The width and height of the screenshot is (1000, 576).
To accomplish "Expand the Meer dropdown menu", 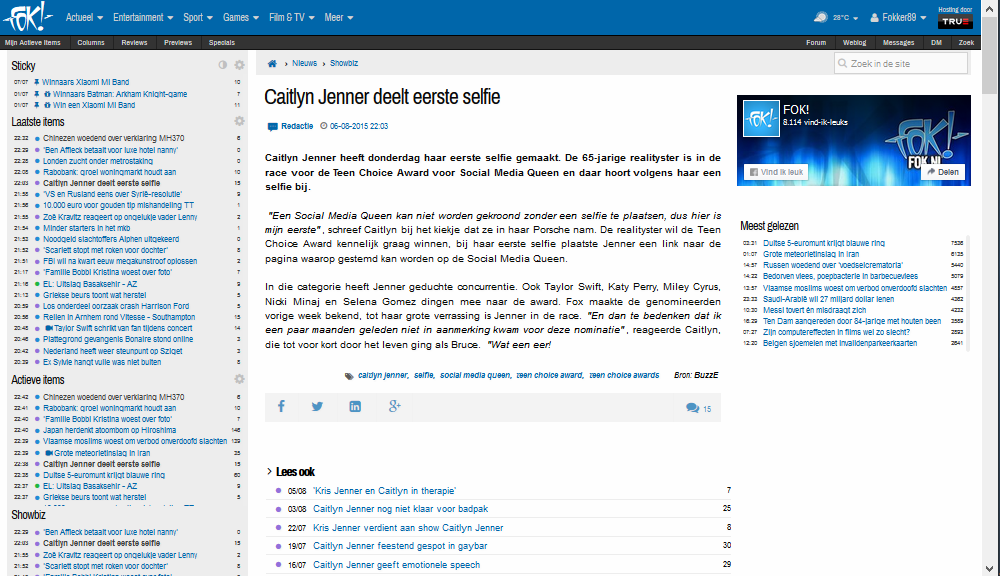I will (x=339, y=17).
